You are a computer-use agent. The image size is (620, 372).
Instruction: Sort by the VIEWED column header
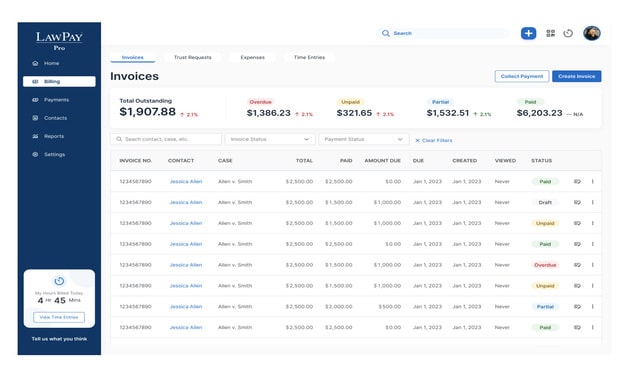pos(505,161)
